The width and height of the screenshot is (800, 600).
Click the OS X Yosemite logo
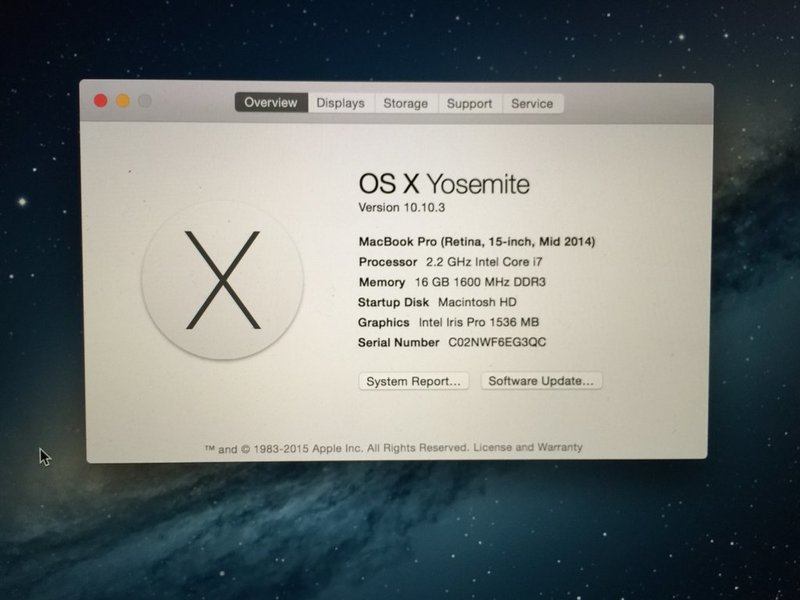[x=222, y=280]
